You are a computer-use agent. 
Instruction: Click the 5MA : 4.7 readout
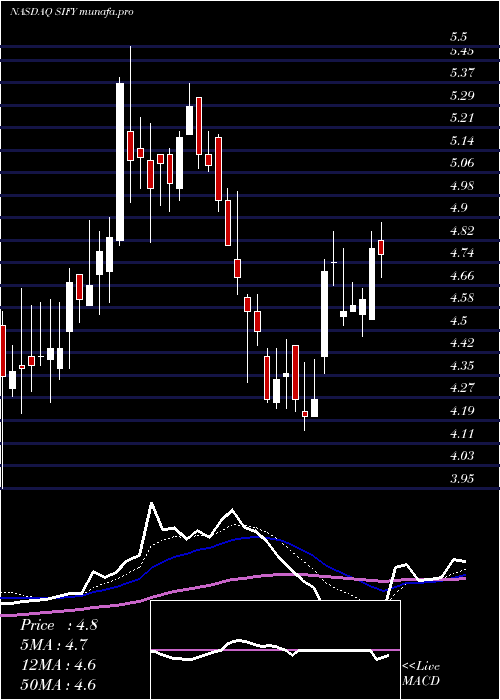54,645
